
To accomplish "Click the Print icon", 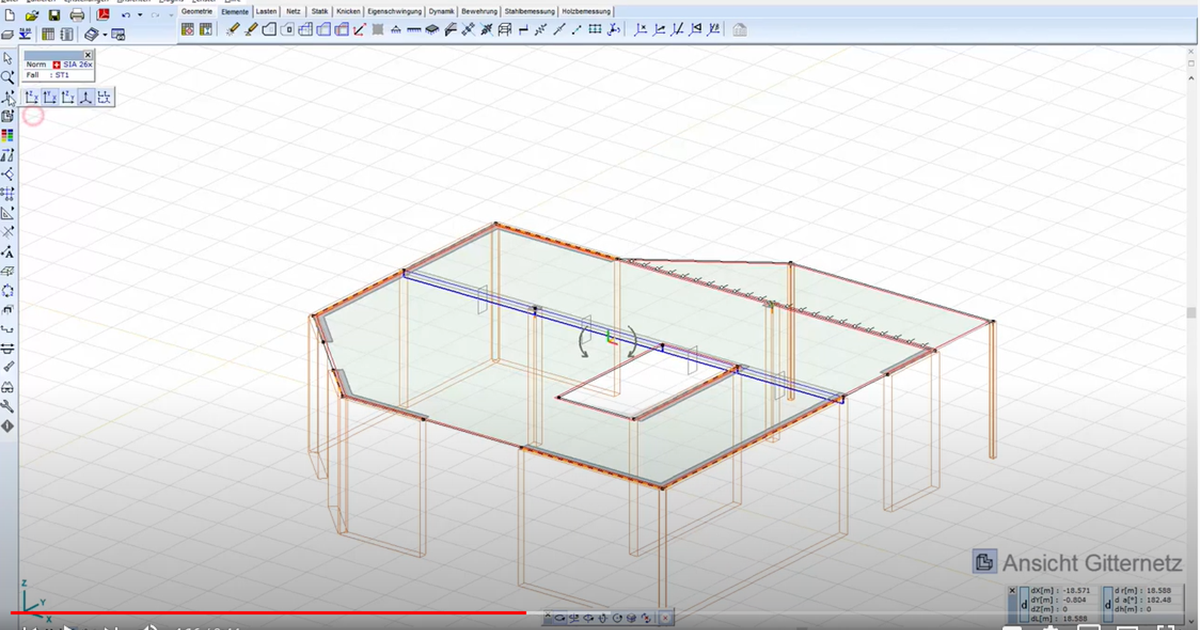I will pyautogui.click(x=77, y=16).
